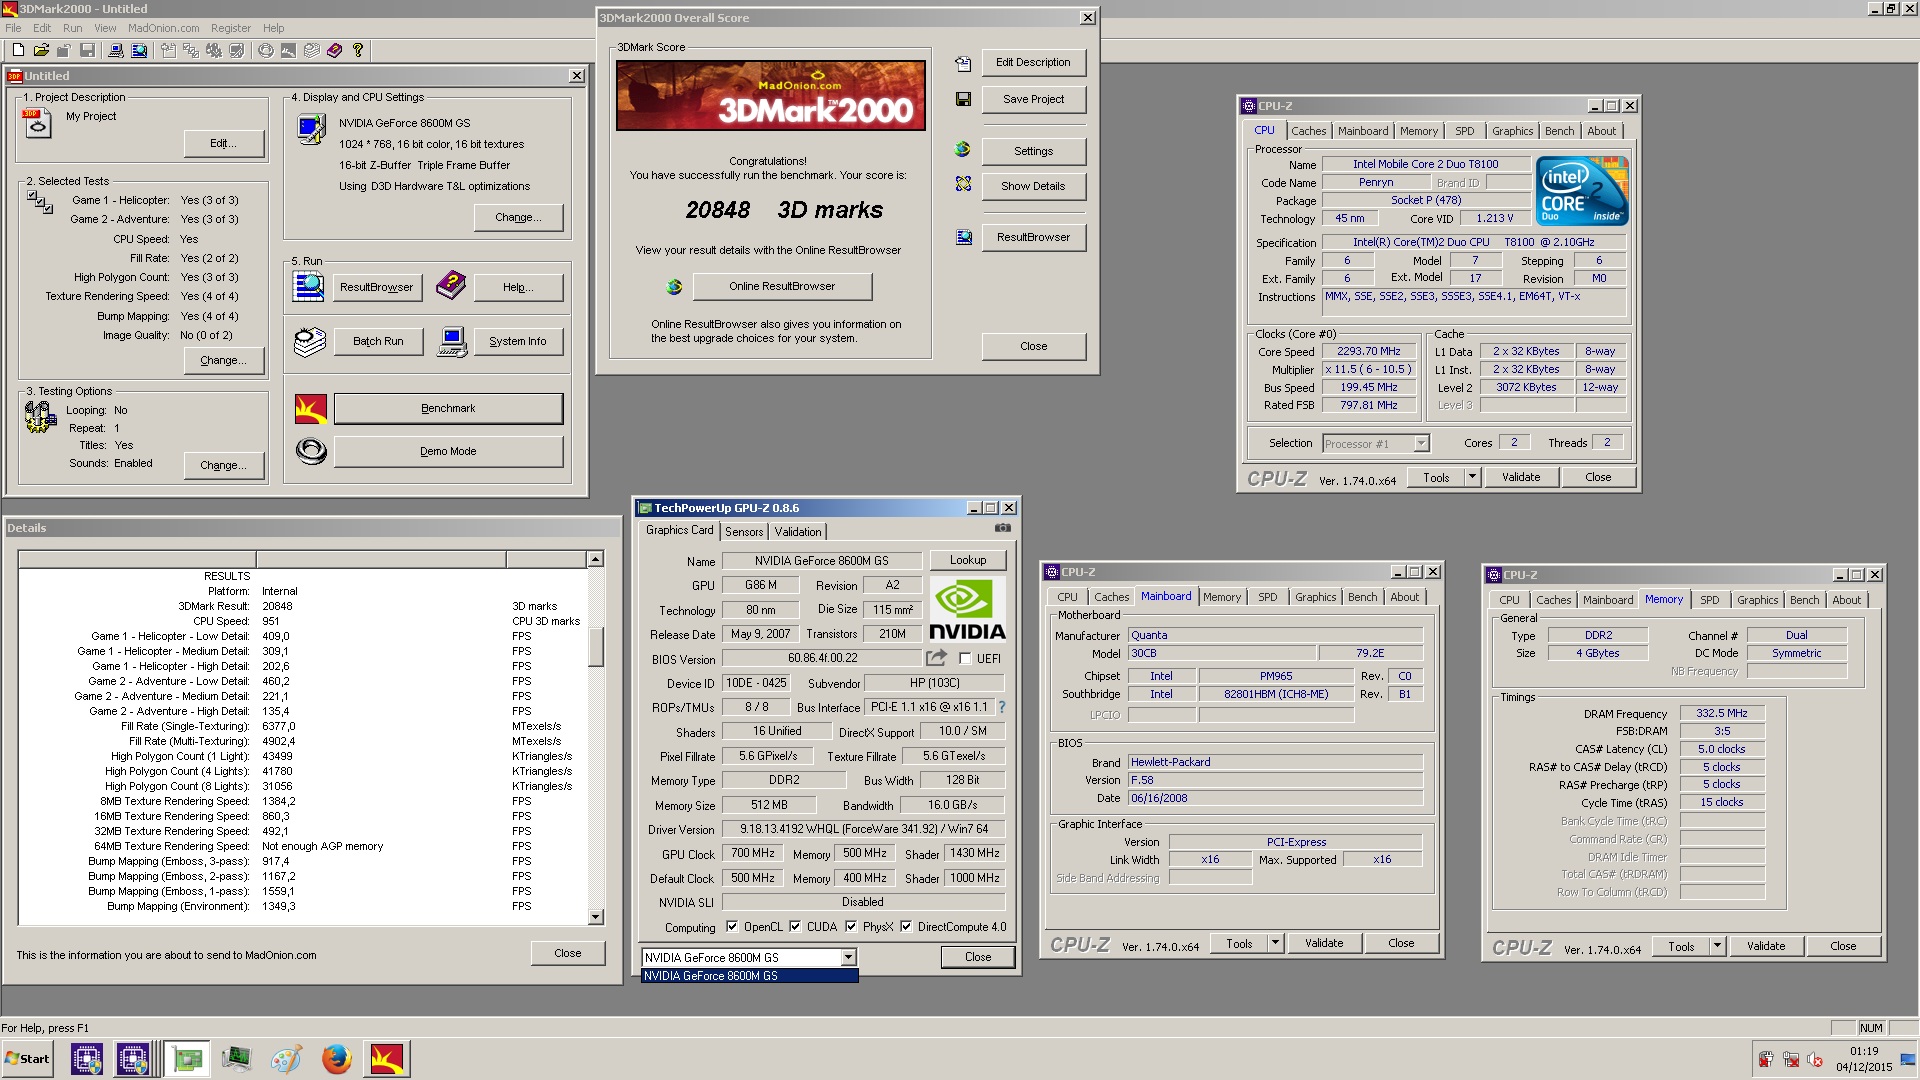The width and height of the screenshot is (1920, 1080).
Task: Toggle the DirectCompute 4.0 checkbox
Action: point(906,926)
